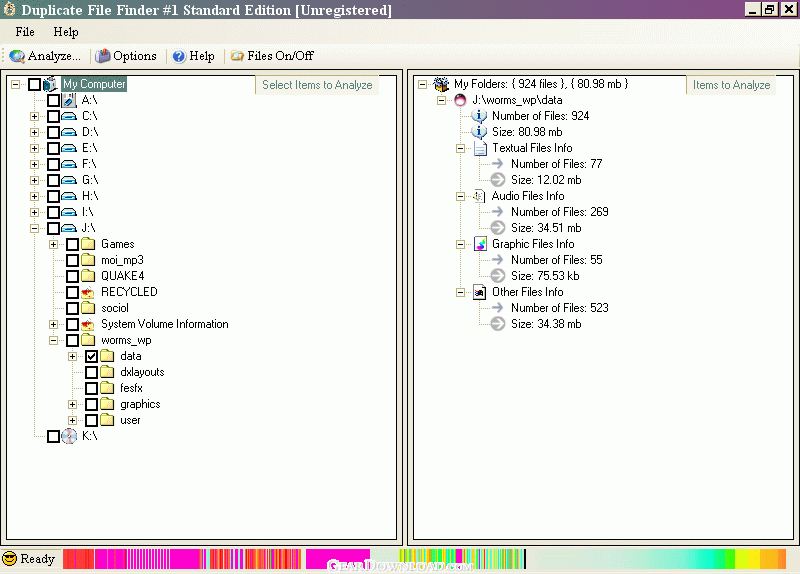Viewport: 800px width, 574px height.
Task: Collapse the Textual Files Info node
Action: tap(460, 148)
